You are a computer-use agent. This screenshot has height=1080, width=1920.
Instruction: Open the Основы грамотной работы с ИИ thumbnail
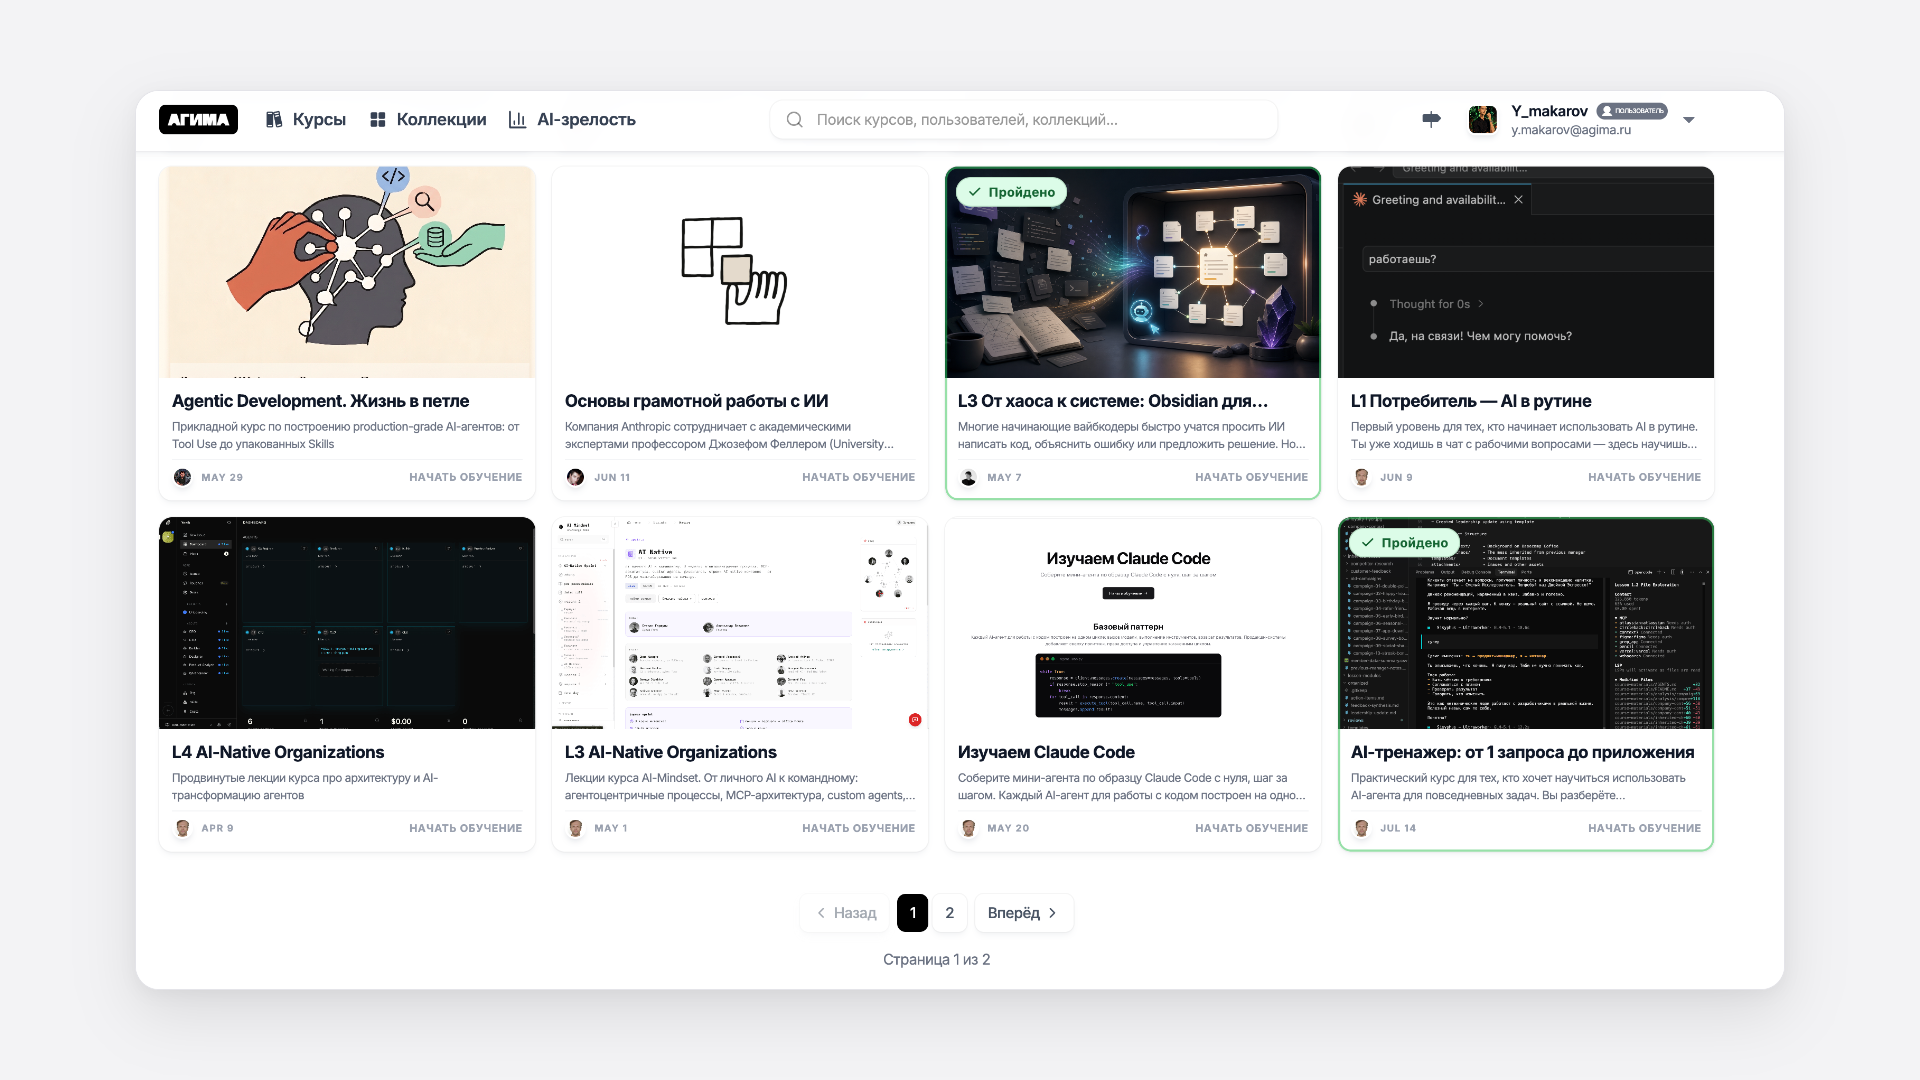point(740,272)
